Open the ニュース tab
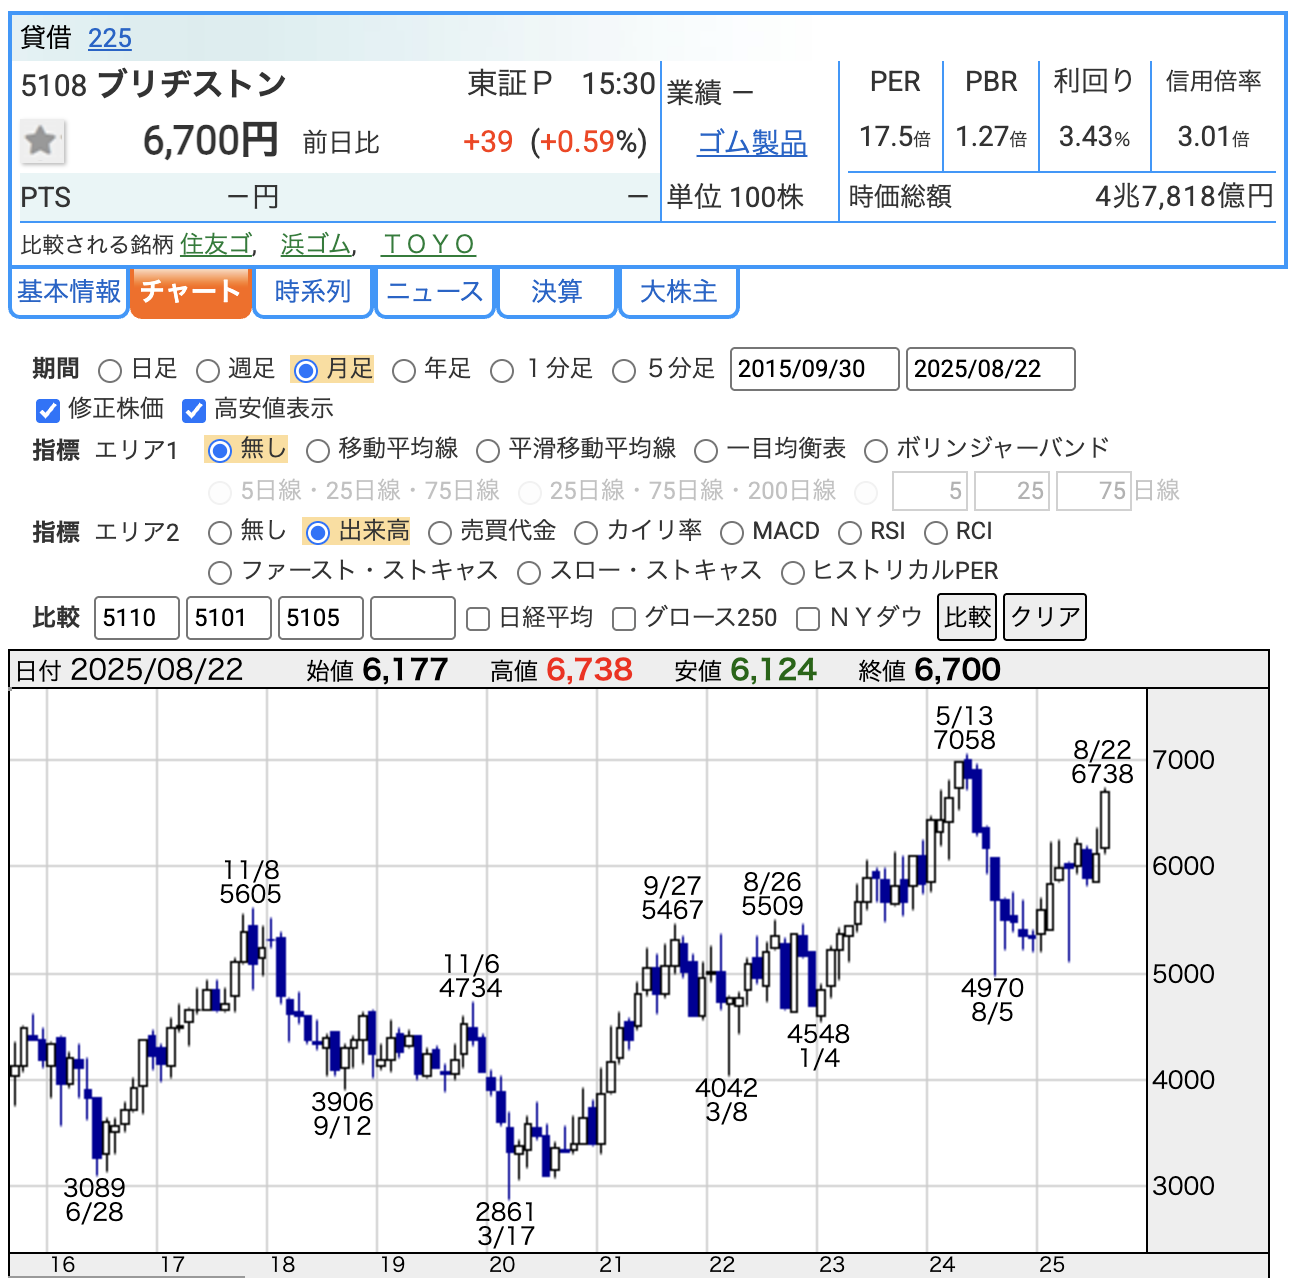Image resolution: width=1296 pixels, height=1278 pixels. pyautogui.click(x=435, y=291)
